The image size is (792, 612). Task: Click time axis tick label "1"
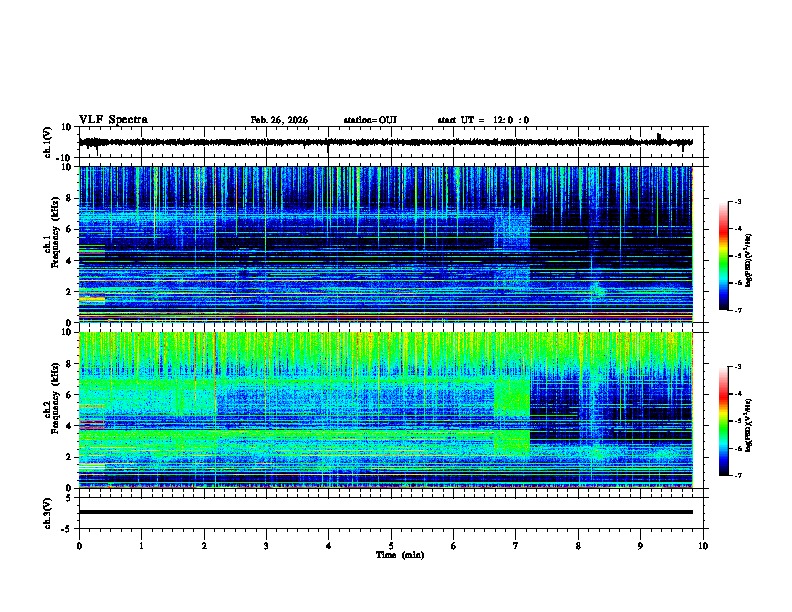coord(141,546)
